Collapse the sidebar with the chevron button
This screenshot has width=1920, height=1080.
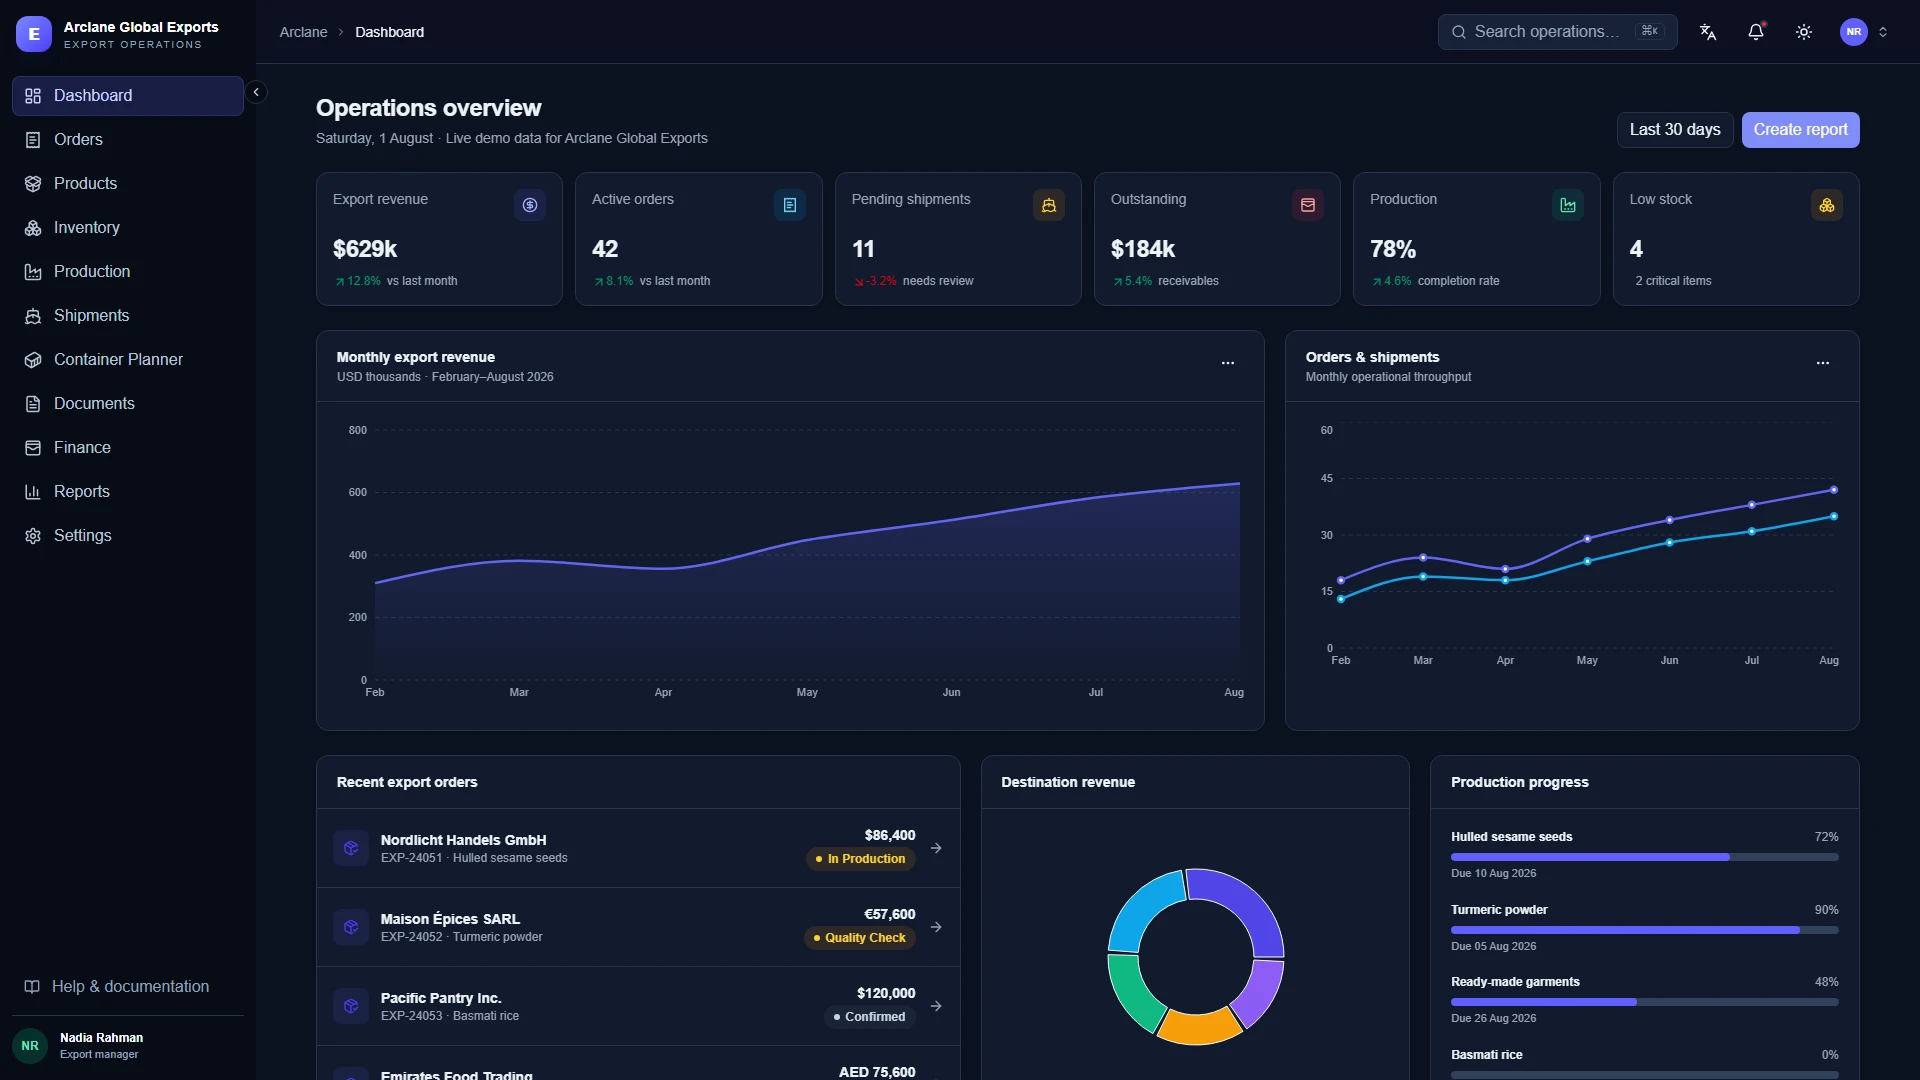(256, 92)
